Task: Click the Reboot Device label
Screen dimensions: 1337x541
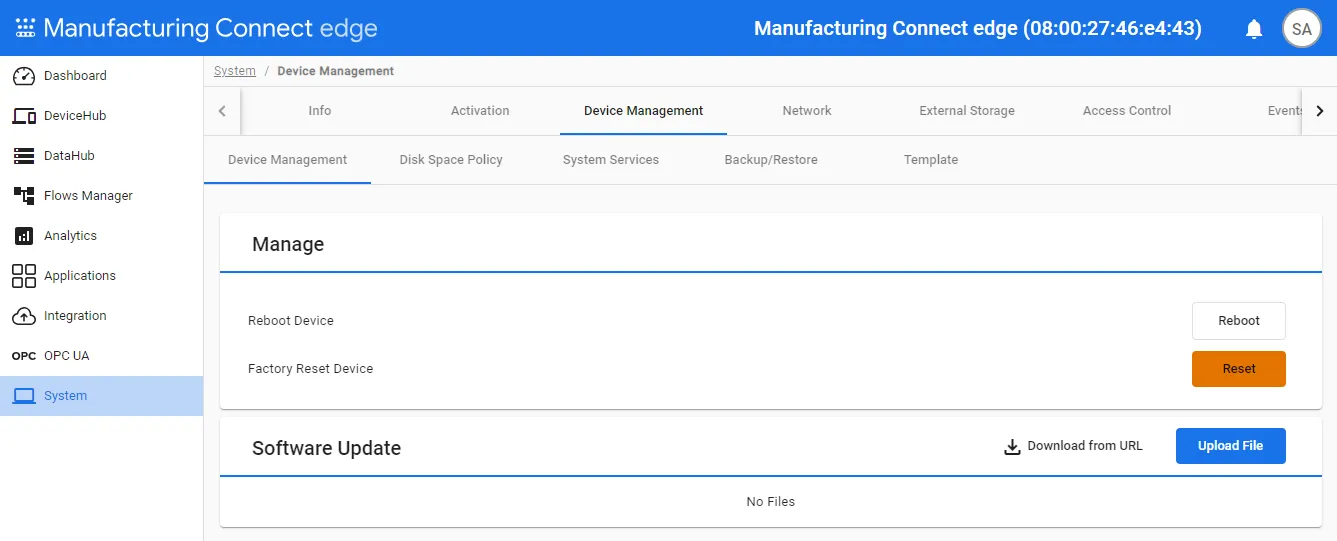Action: [x=291, y=321]
